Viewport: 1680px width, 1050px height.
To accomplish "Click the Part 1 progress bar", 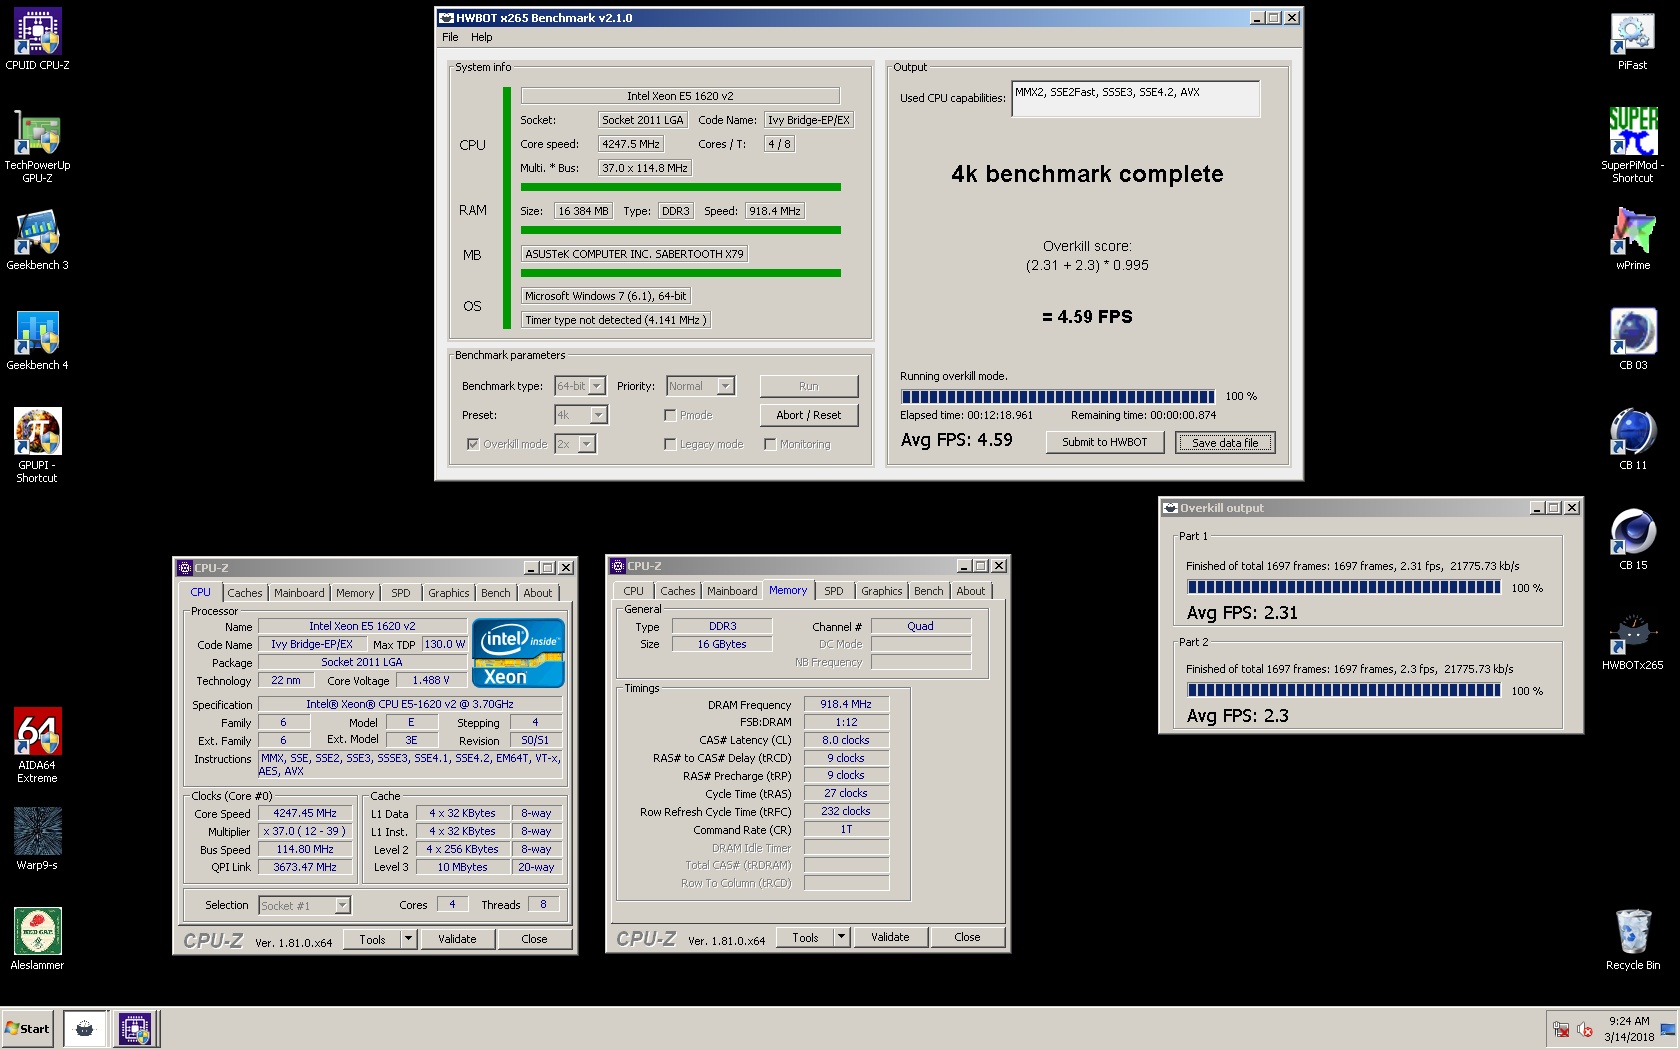I will (1343, 588).
